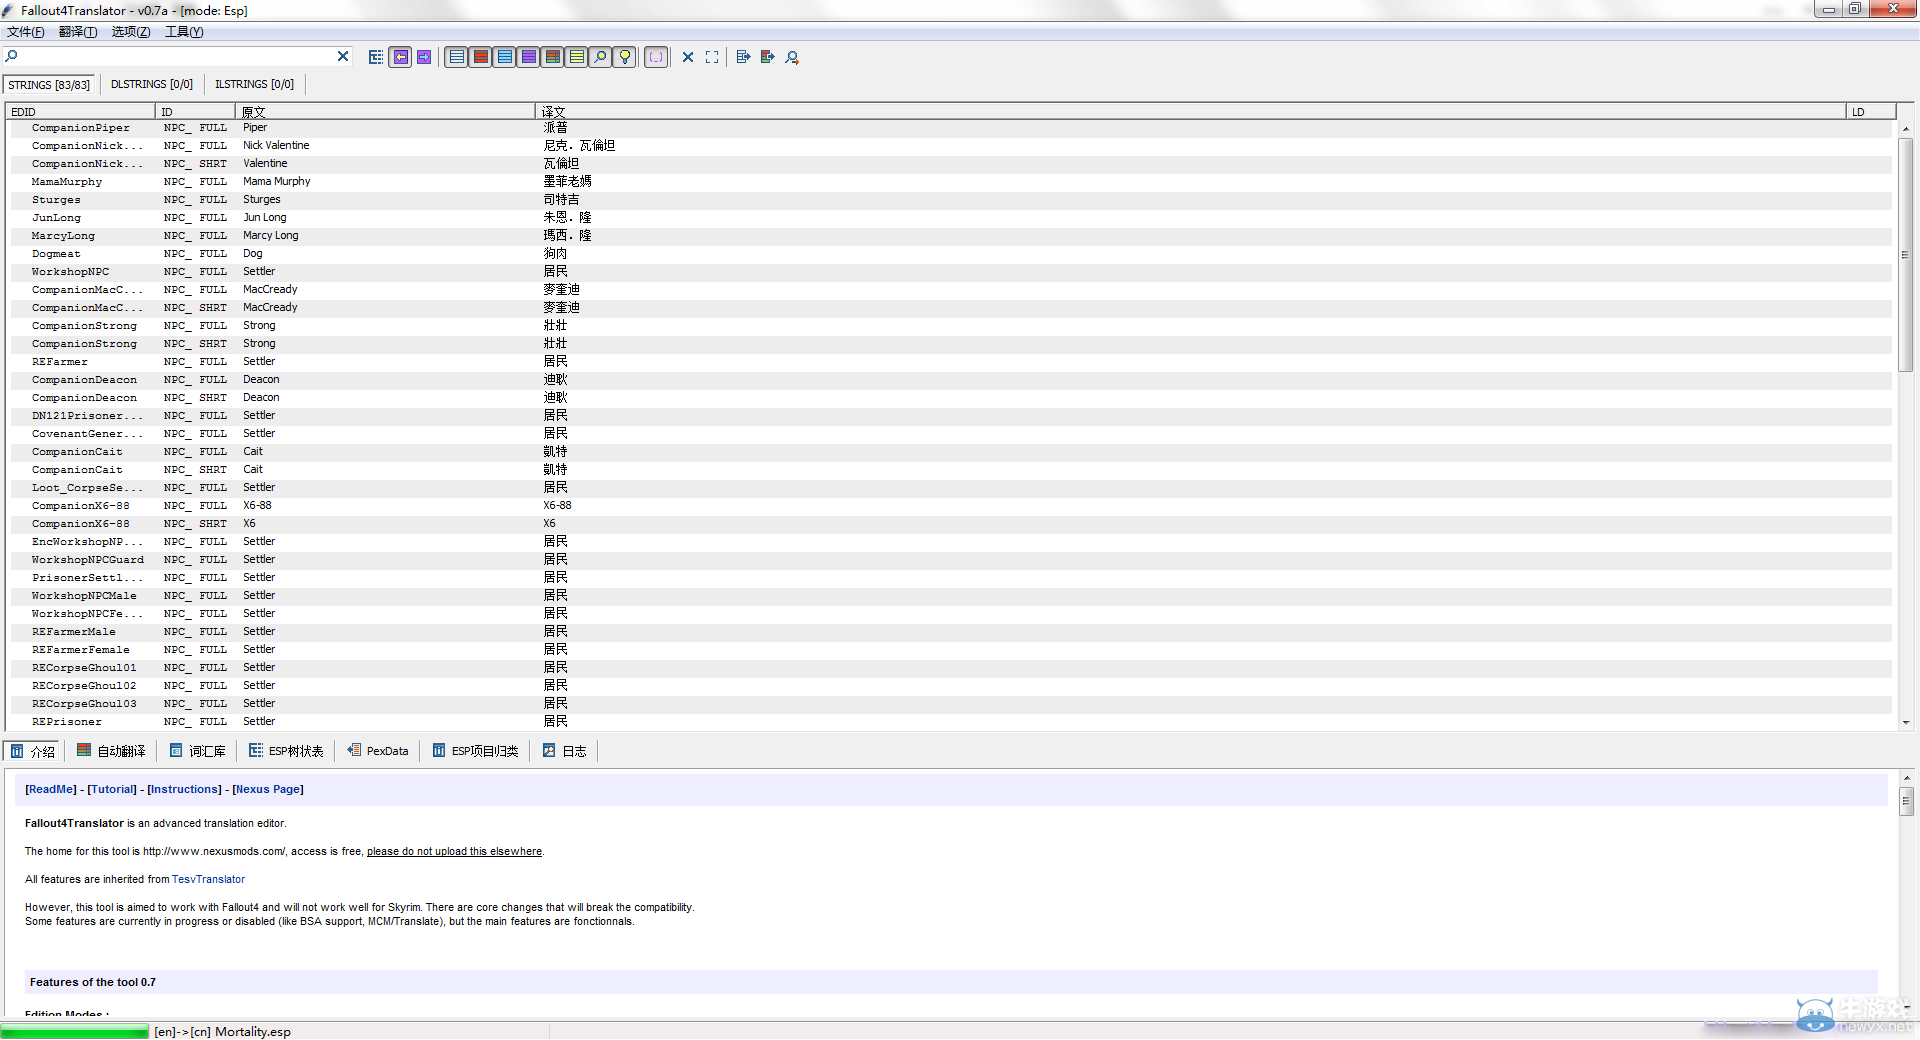
Task: Sort by the EDID column header
Action: pyautogui.click(x=80, y=111)
